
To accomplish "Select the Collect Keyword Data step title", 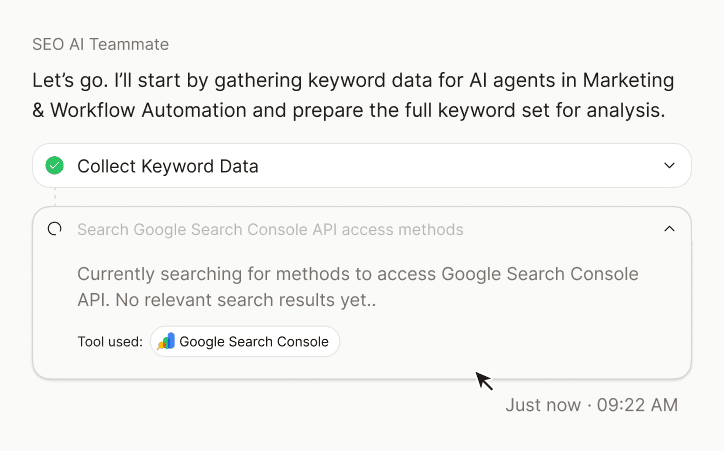I will (167, 166).
